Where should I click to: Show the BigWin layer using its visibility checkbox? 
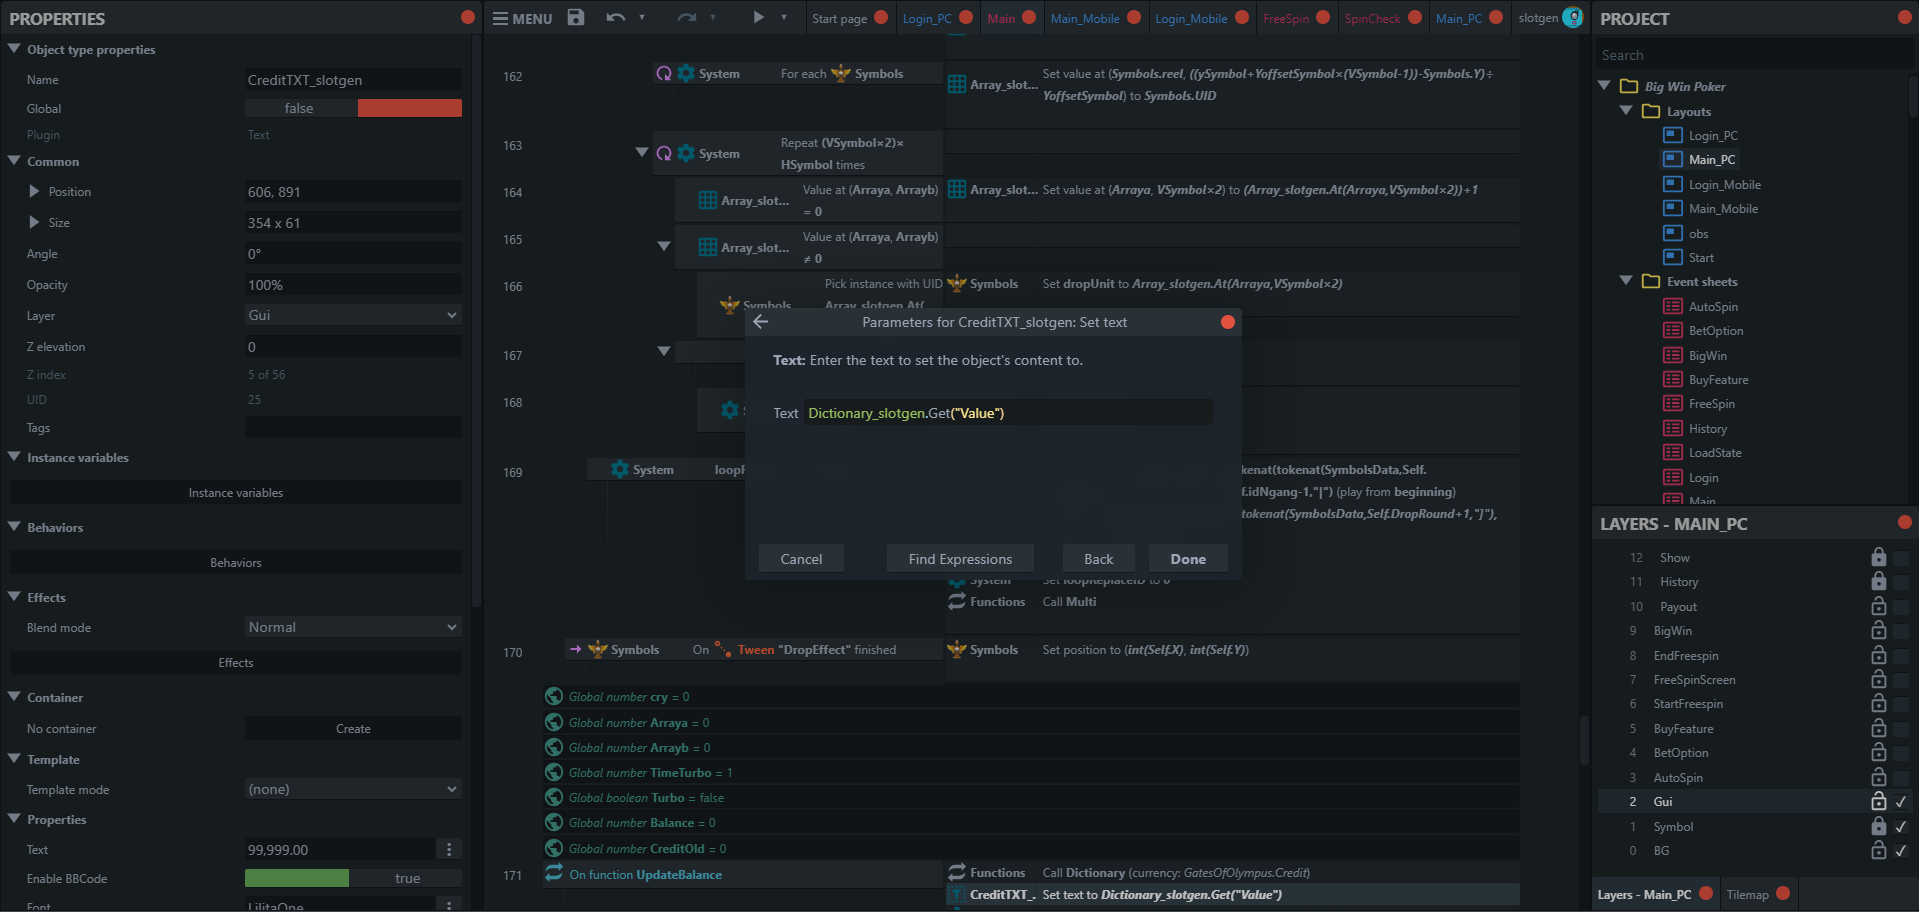(x=1901, y=630)
